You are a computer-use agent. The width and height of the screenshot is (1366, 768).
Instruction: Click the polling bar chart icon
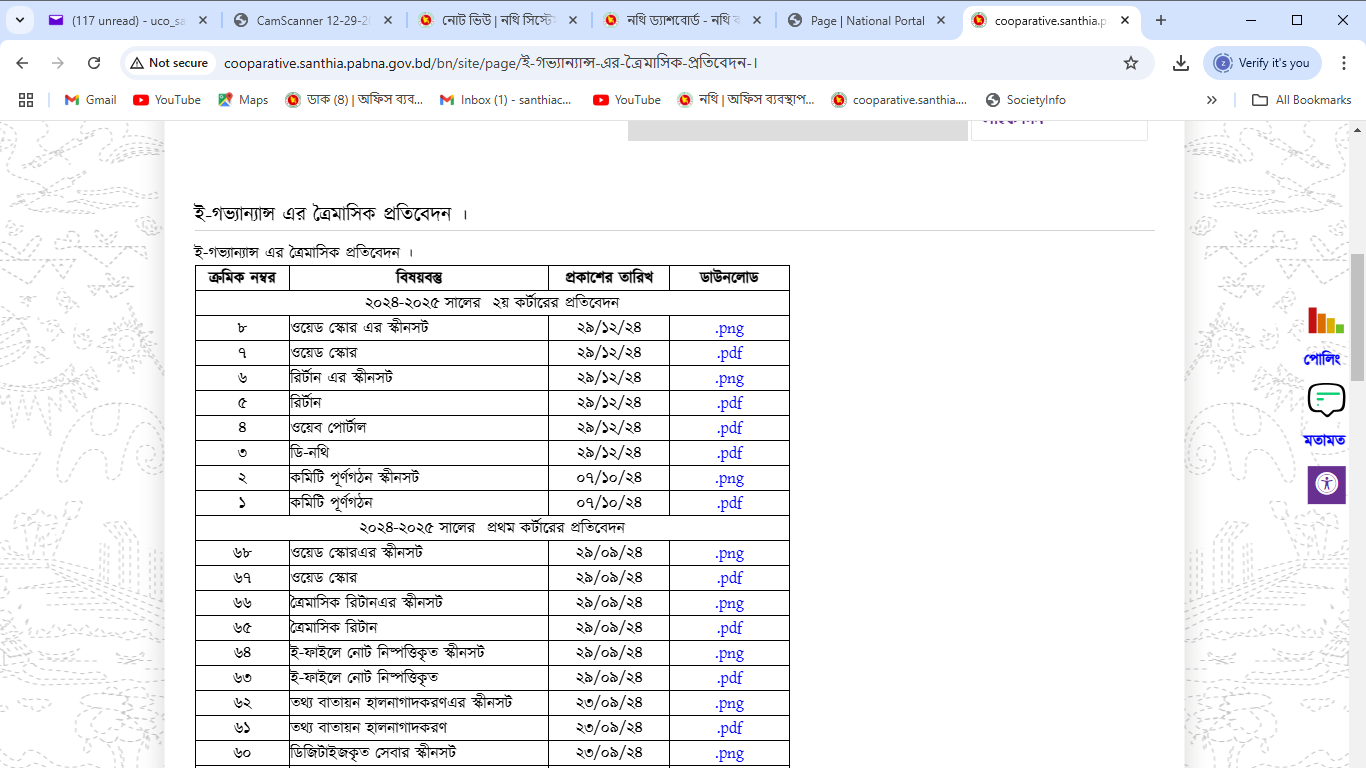[x=1326, y=321]
